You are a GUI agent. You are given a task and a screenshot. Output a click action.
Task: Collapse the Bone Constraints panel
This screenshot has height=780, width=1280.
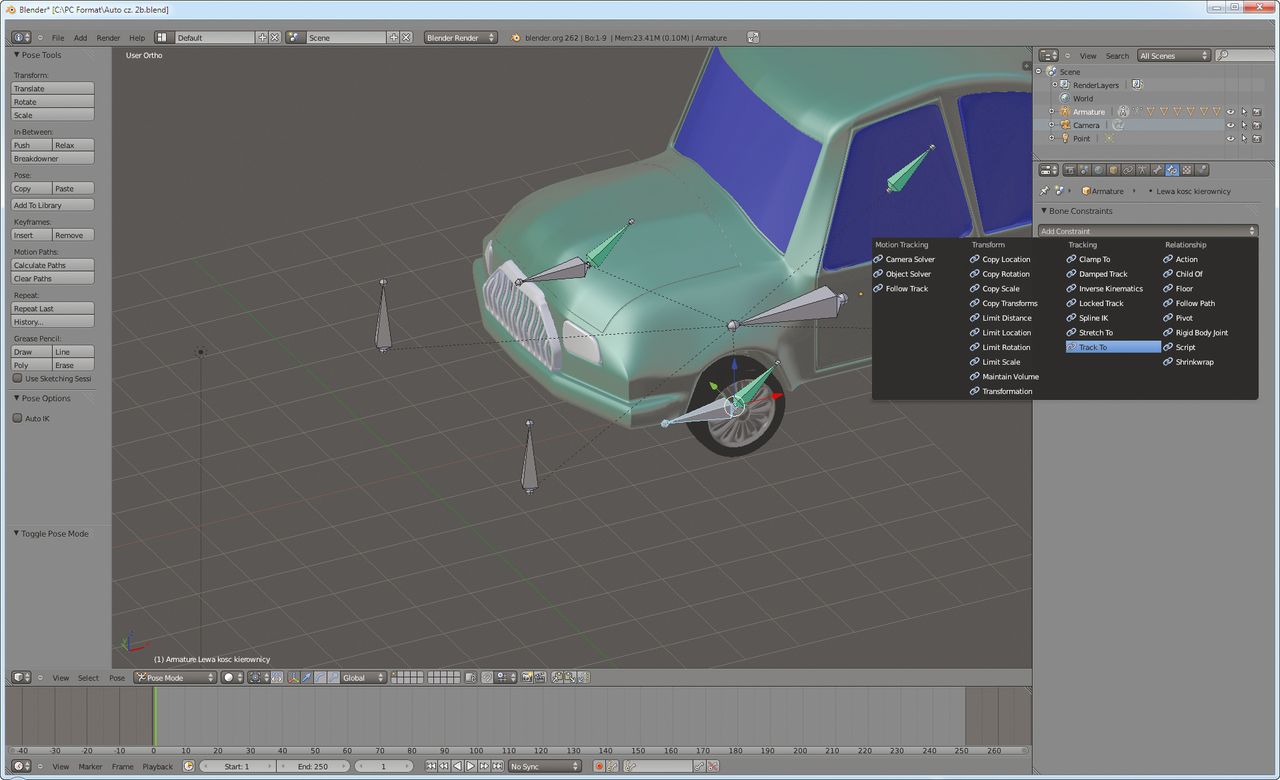[x=1045, y=211]
